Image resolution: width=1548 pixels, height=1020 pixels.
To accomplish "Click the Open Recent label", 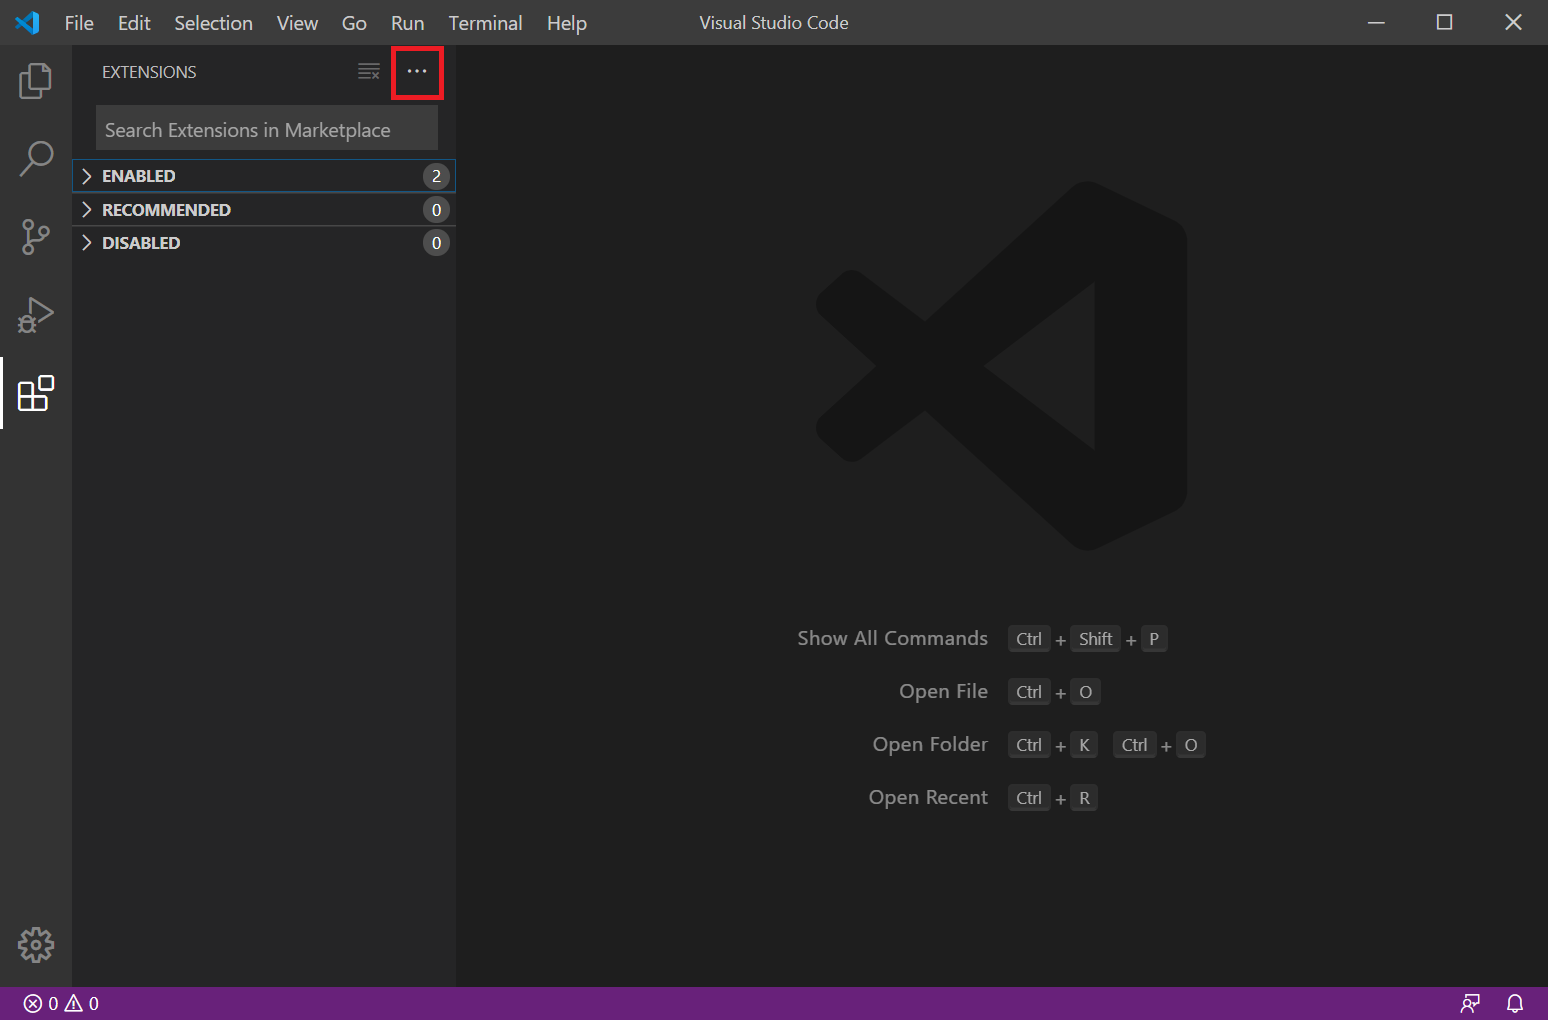I will pyautogui.click(x=928, y=797).
